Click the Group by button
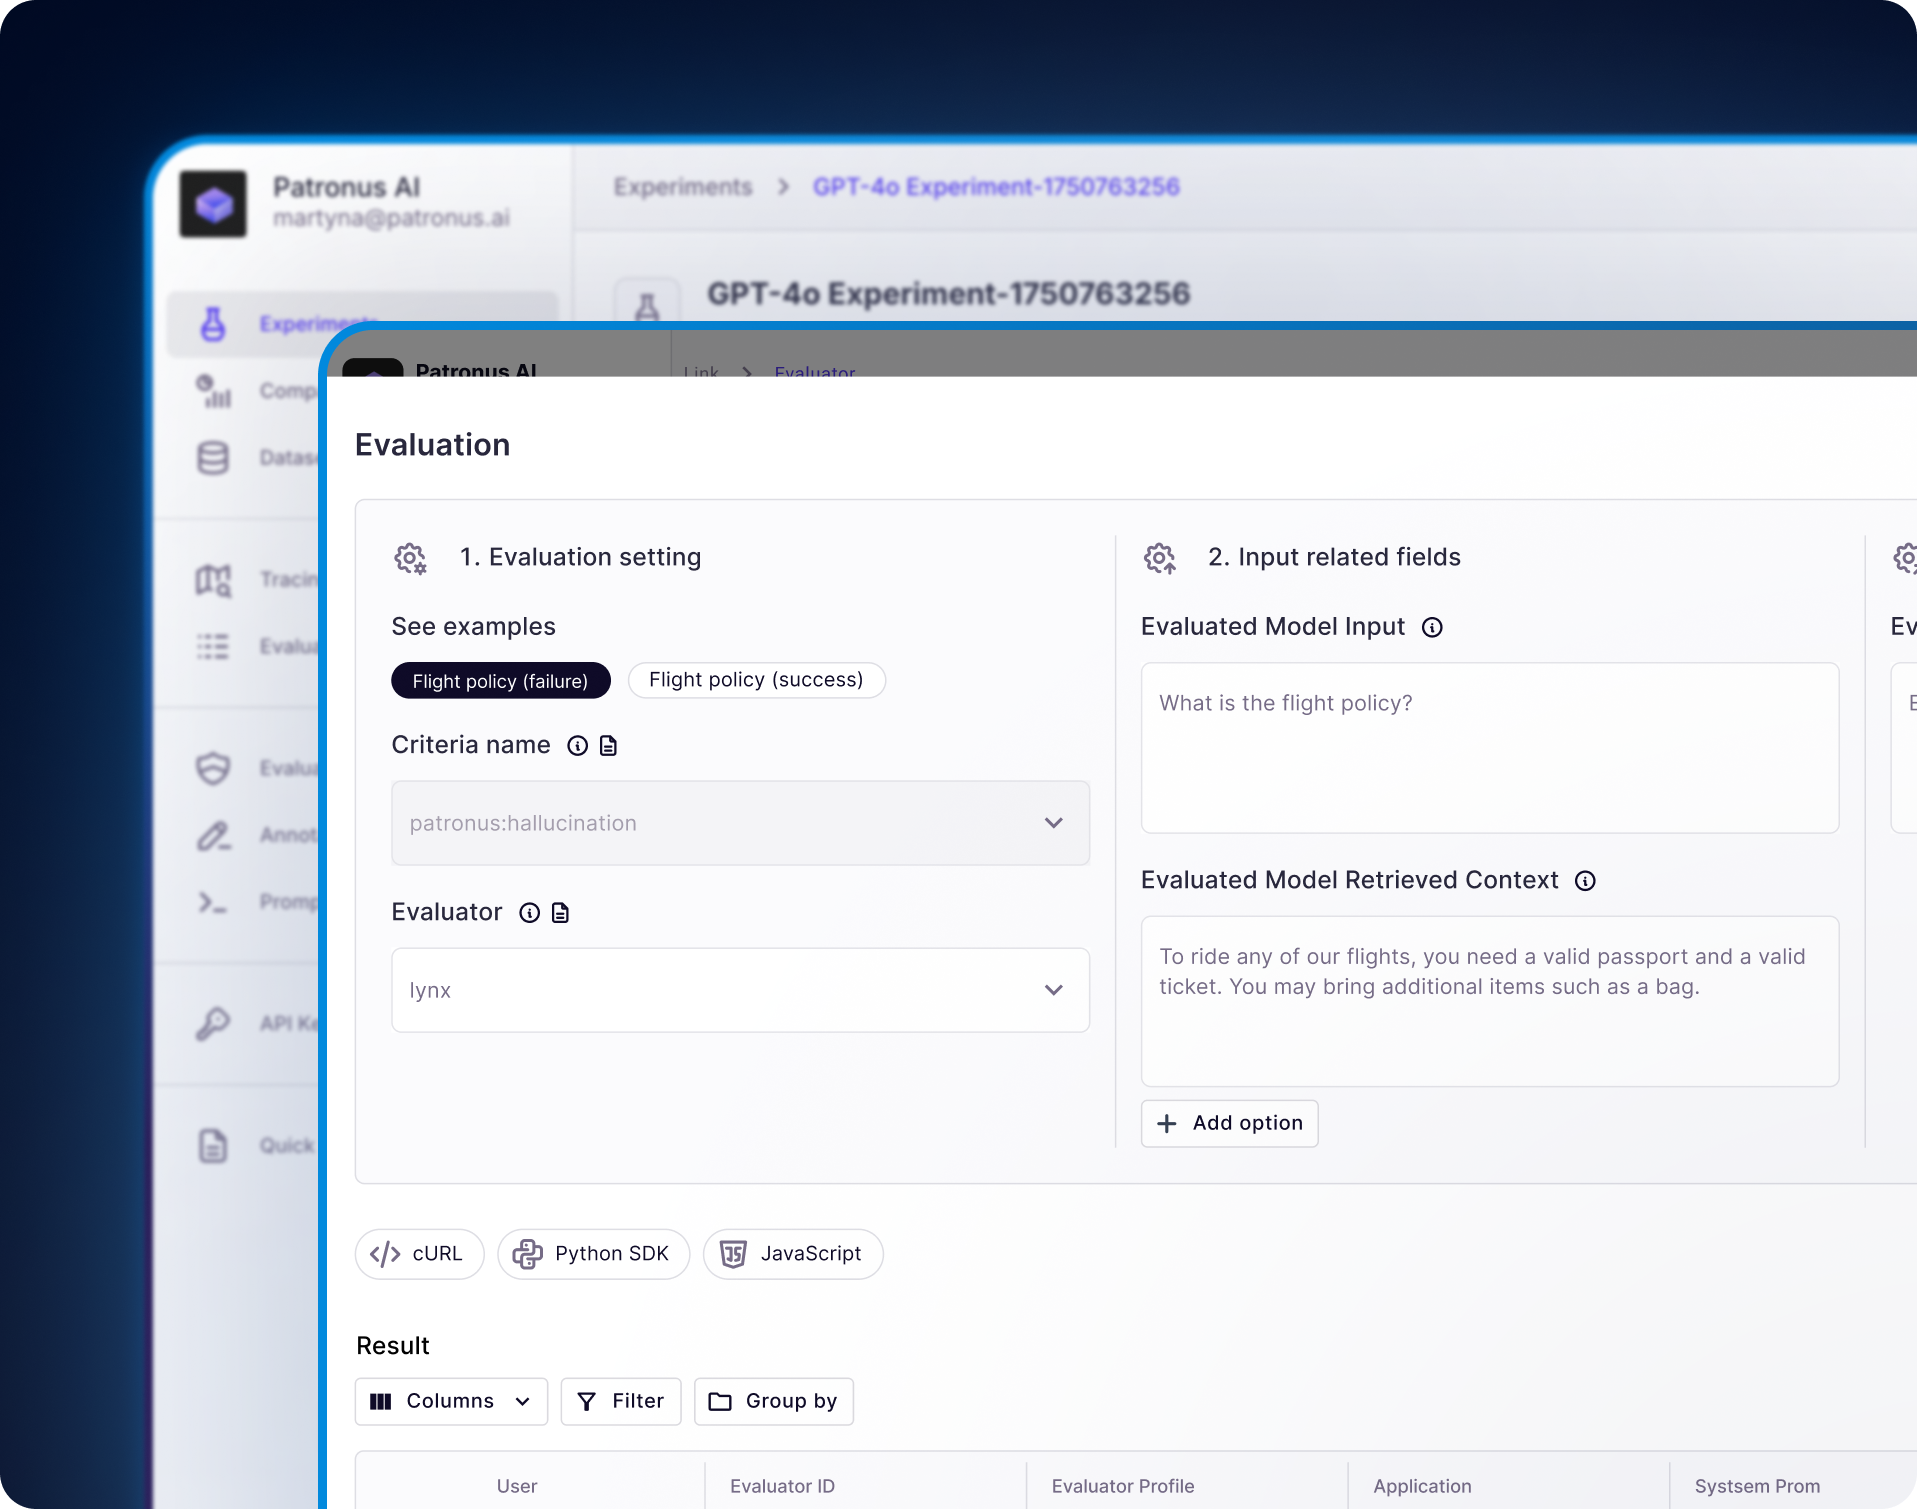This screenshot has width=1917, height=1509. coord(774,1401)
